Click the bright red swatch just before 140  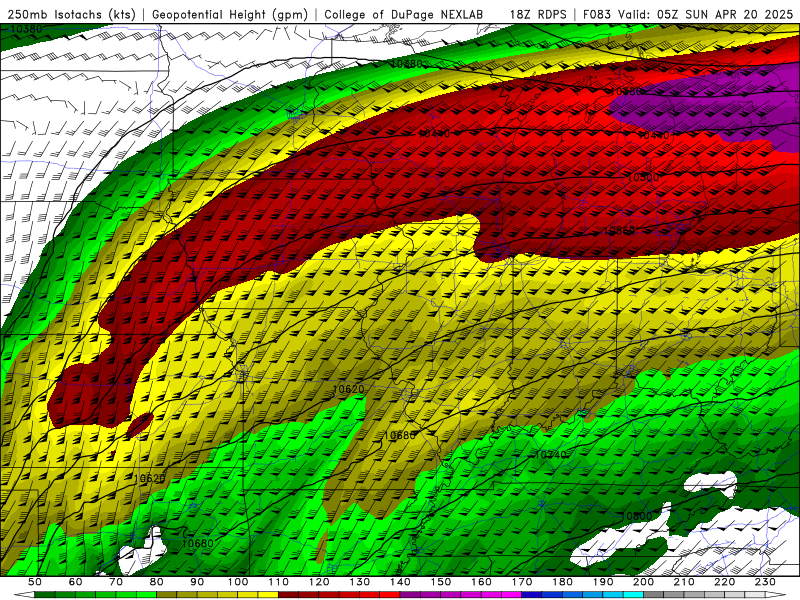pyautogui.click(x=390, y=594)
